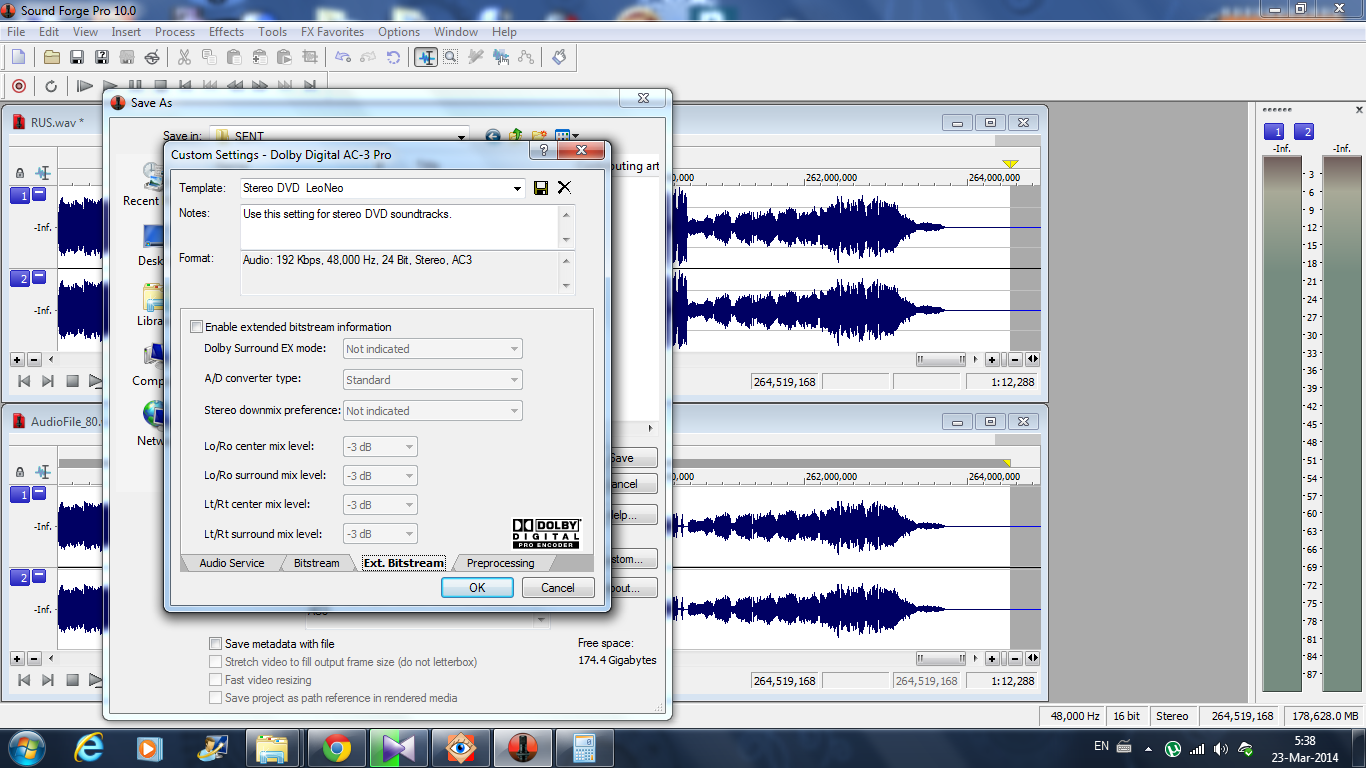The width and height of the screenshot is (1366, 768).
Task: Click the Cut scissors icon
Action: [x=185, y=57]
